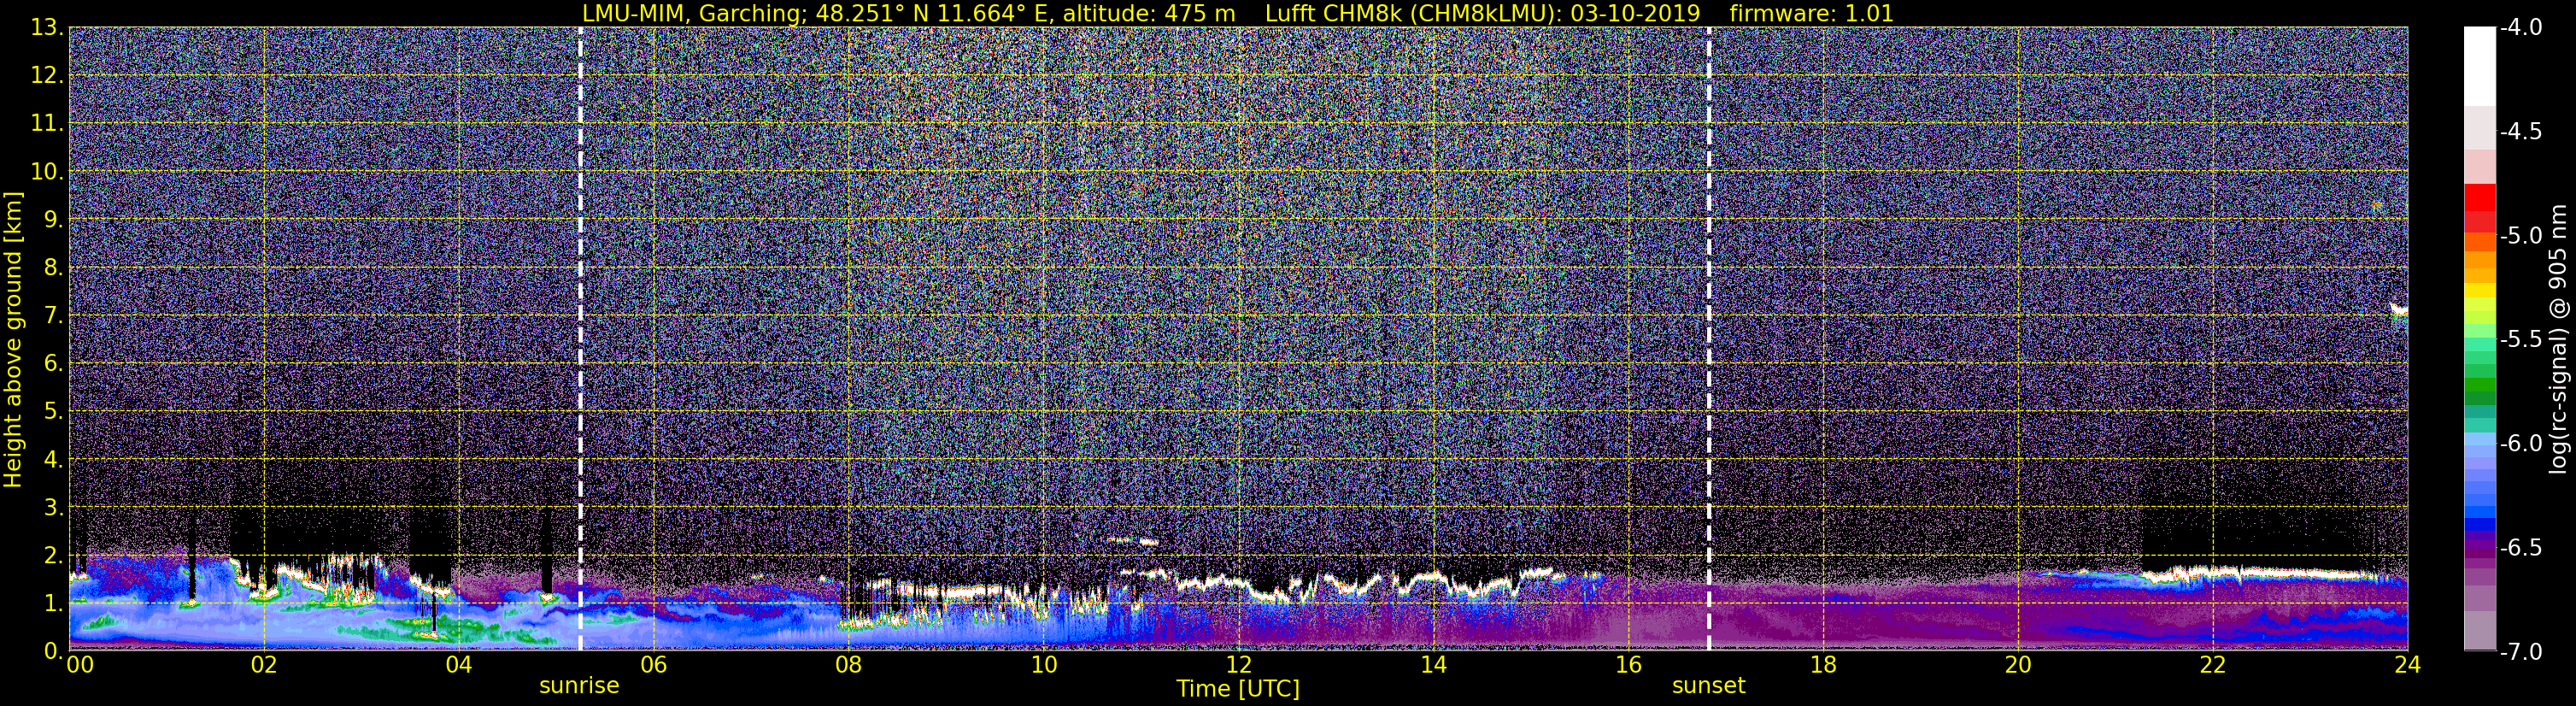This screenshot has width=2576, height=706.
Task: Click the "04" time axis tick label
Action: [x=458, y=665]
